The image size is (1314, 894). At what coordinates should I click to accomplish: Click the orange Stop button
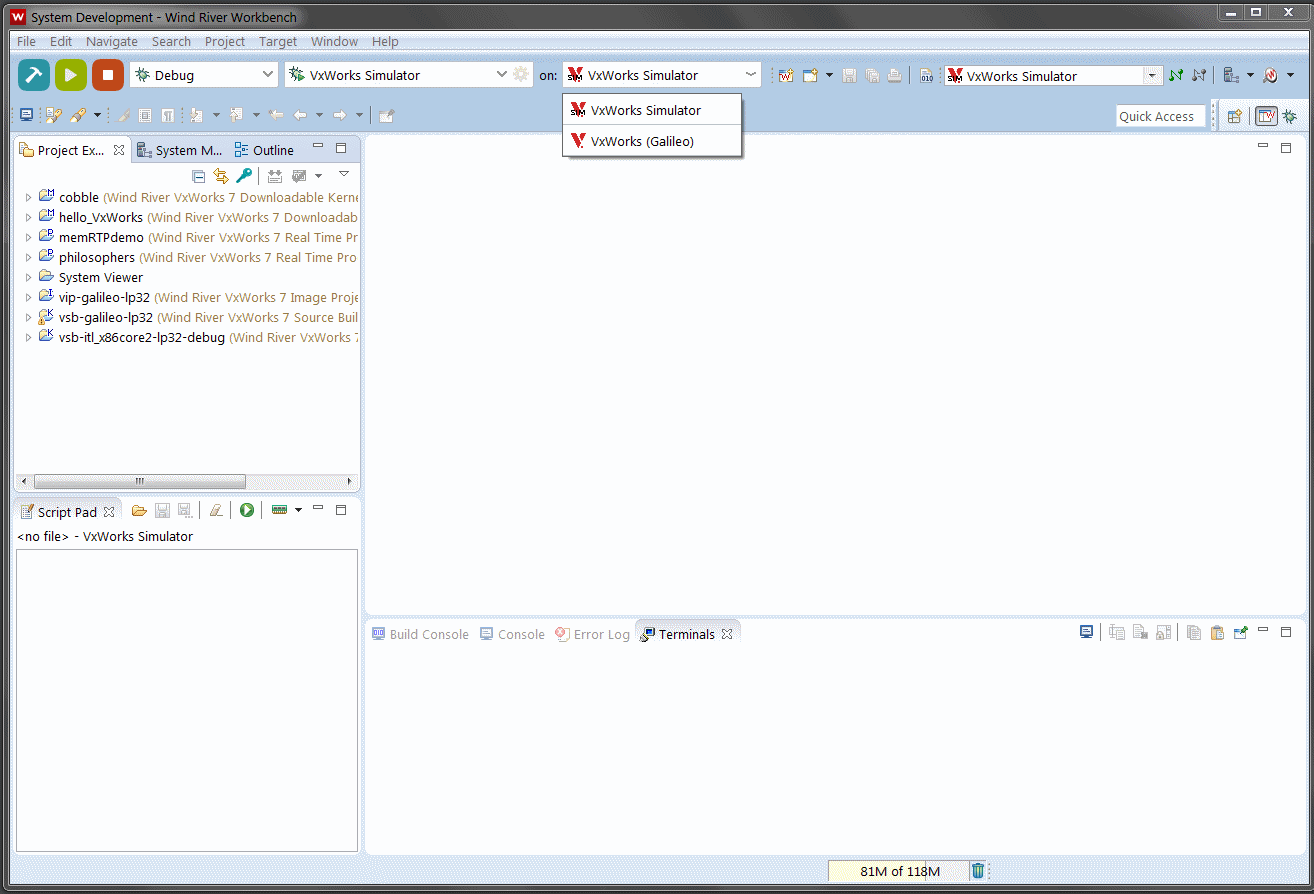coord(108,75)
